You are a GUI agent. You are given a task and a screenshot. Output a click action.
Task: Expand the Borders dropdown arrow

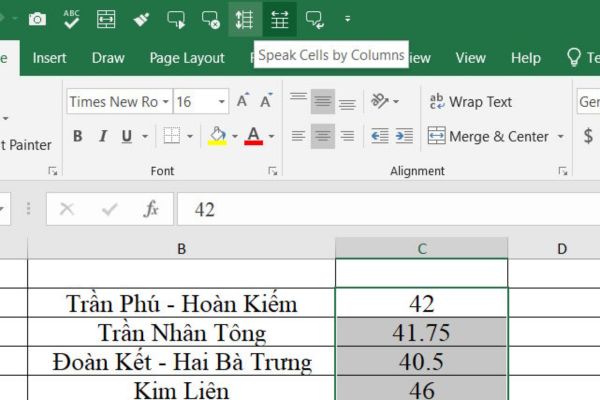pyautogui.click(x=190, y=136)
